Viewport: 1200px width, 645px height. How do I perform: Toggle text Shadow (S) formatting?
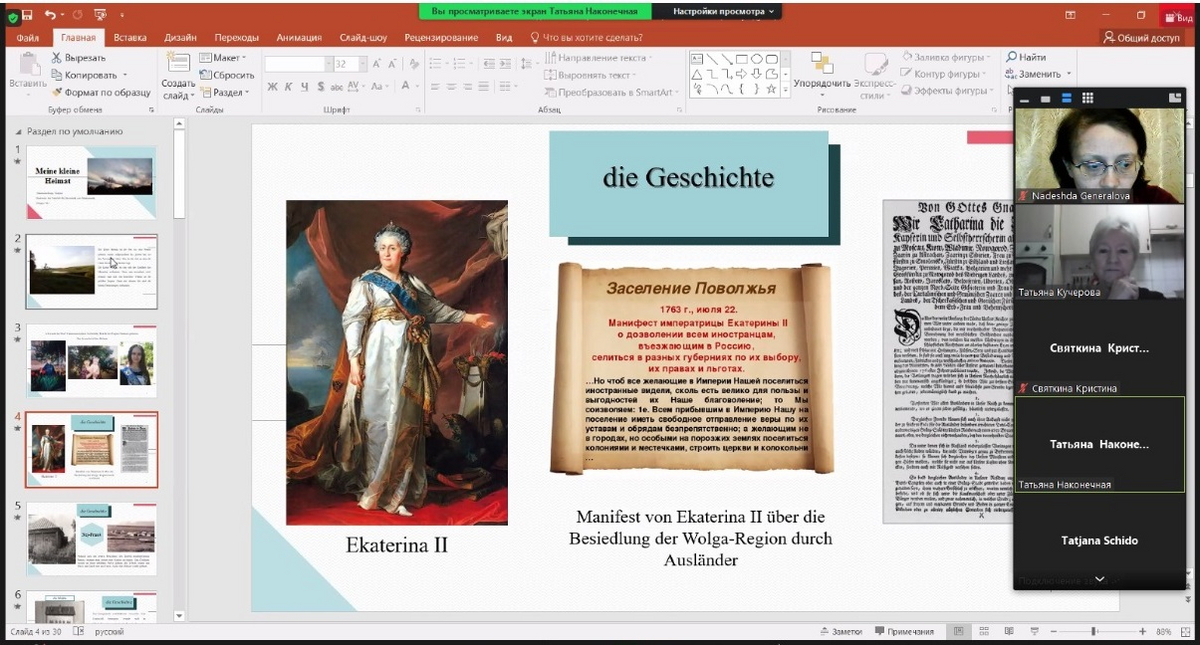coord(321,87)
